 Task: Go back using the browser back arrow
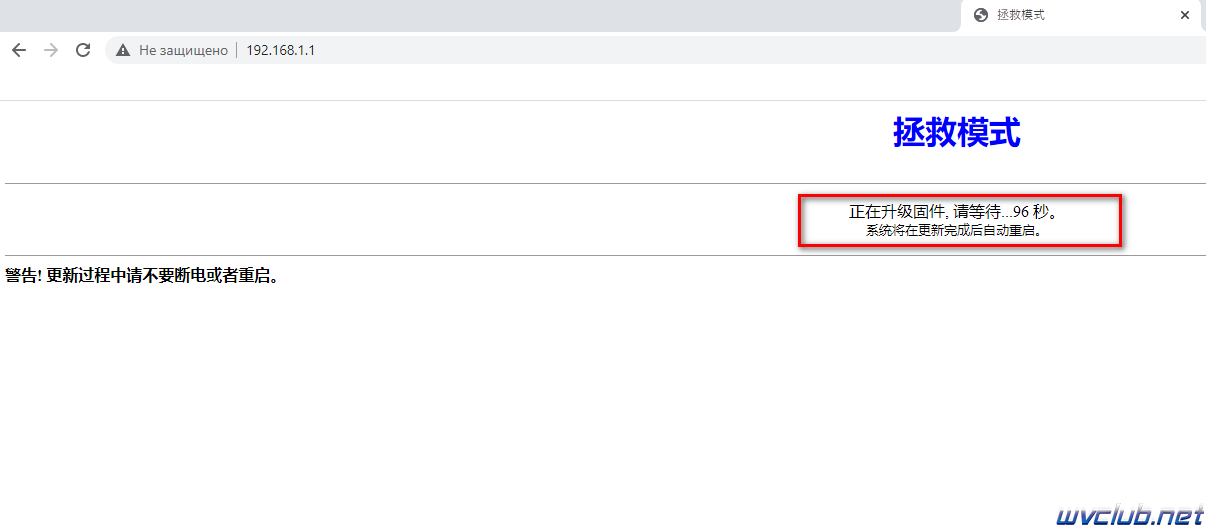point(19,50)
